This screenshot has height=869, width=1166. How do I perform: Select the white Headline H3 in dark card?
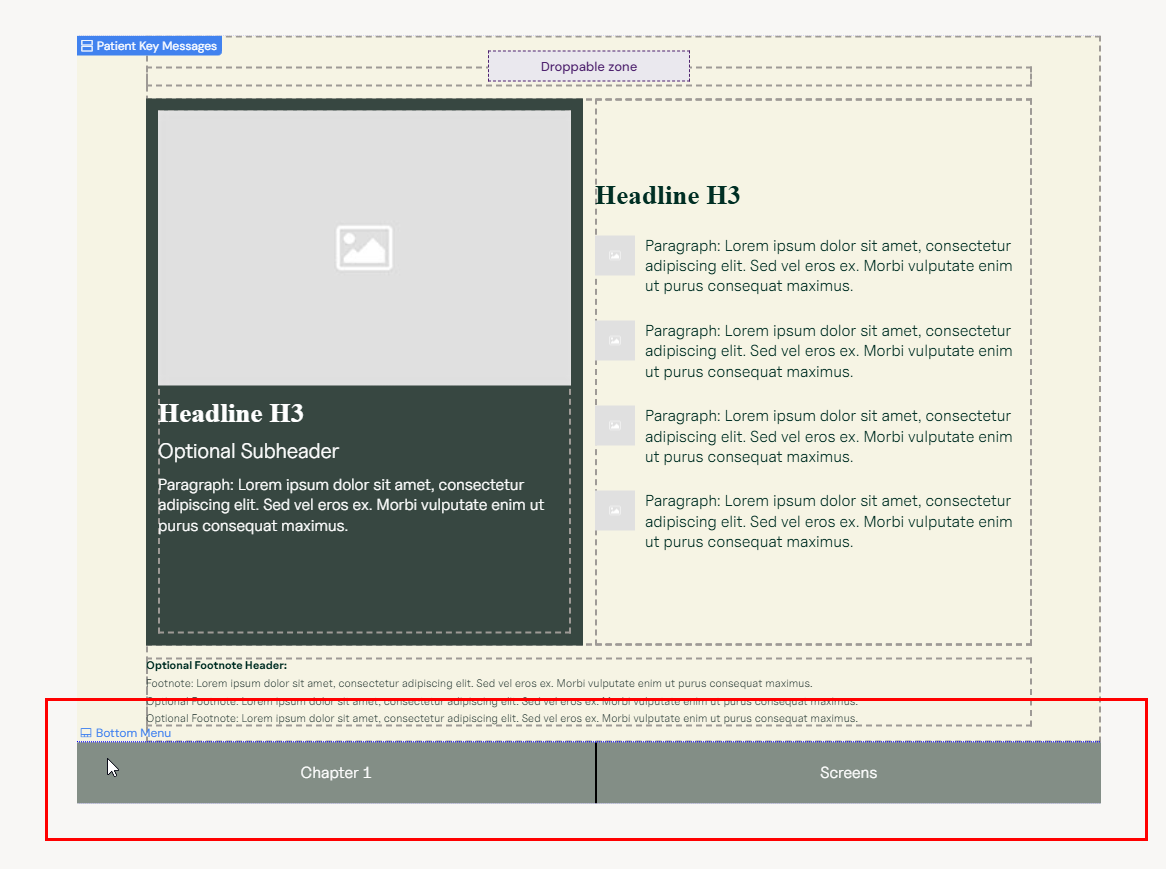click(231, 414)
